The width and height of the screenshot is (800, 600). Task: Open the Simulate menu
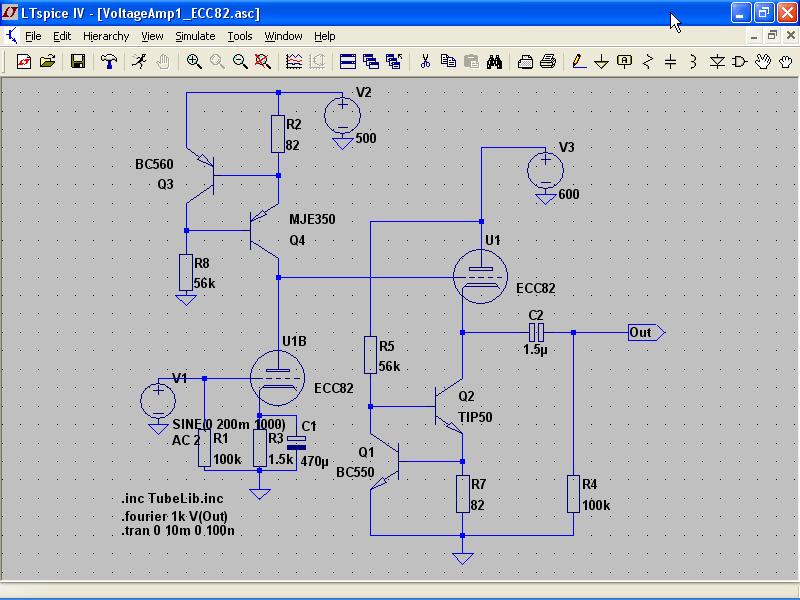click(x=195, y=36)
